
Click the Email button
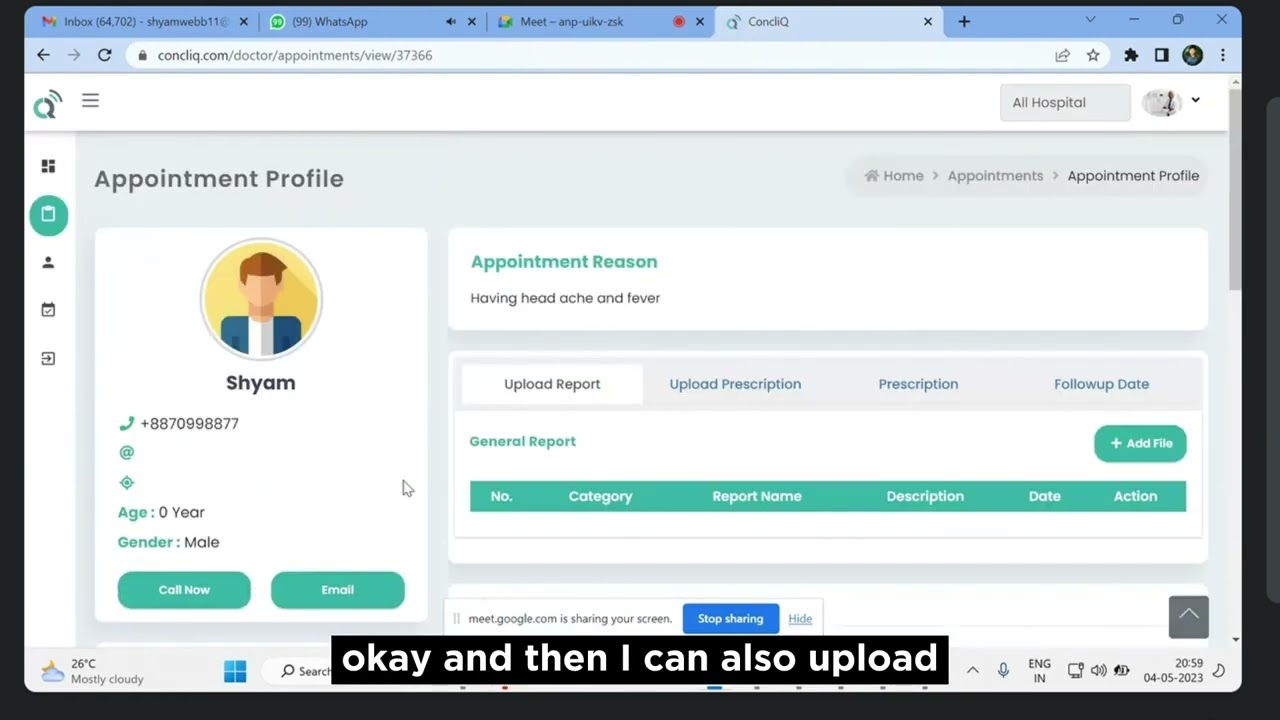tap(338, 590)
